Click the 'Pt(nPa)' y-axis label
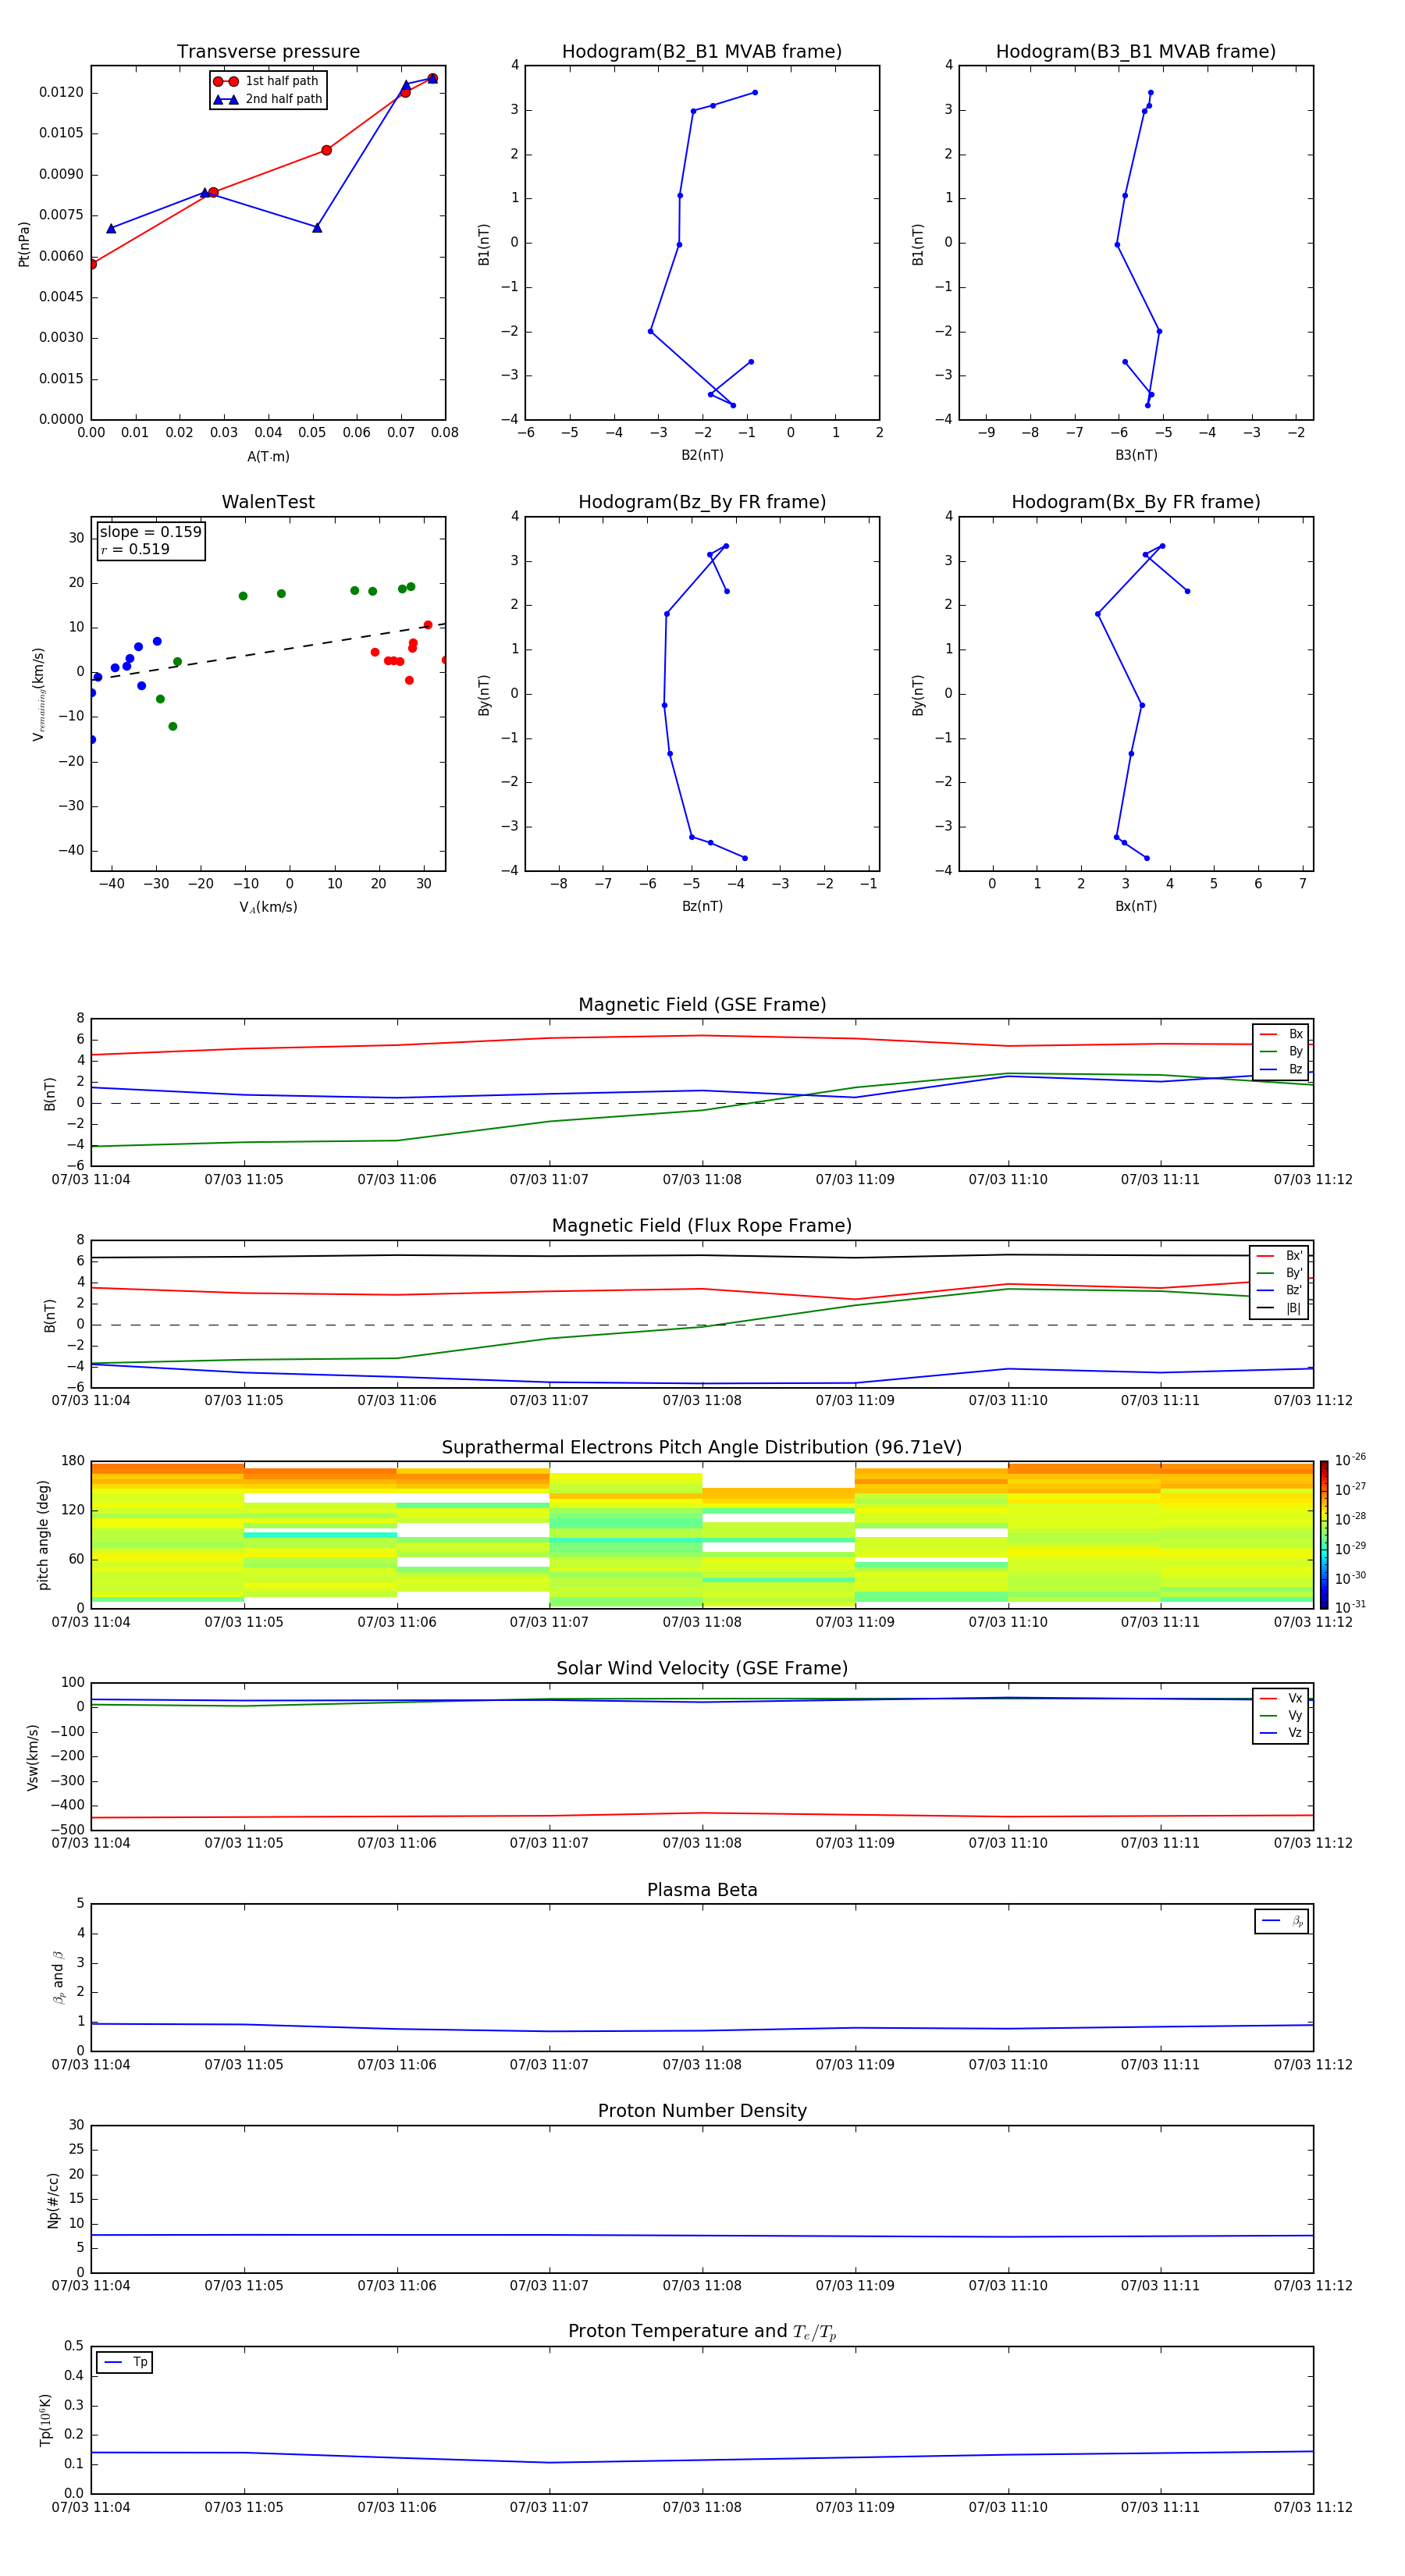This screenshot has height=2576, width=1405. pos(25,243)
